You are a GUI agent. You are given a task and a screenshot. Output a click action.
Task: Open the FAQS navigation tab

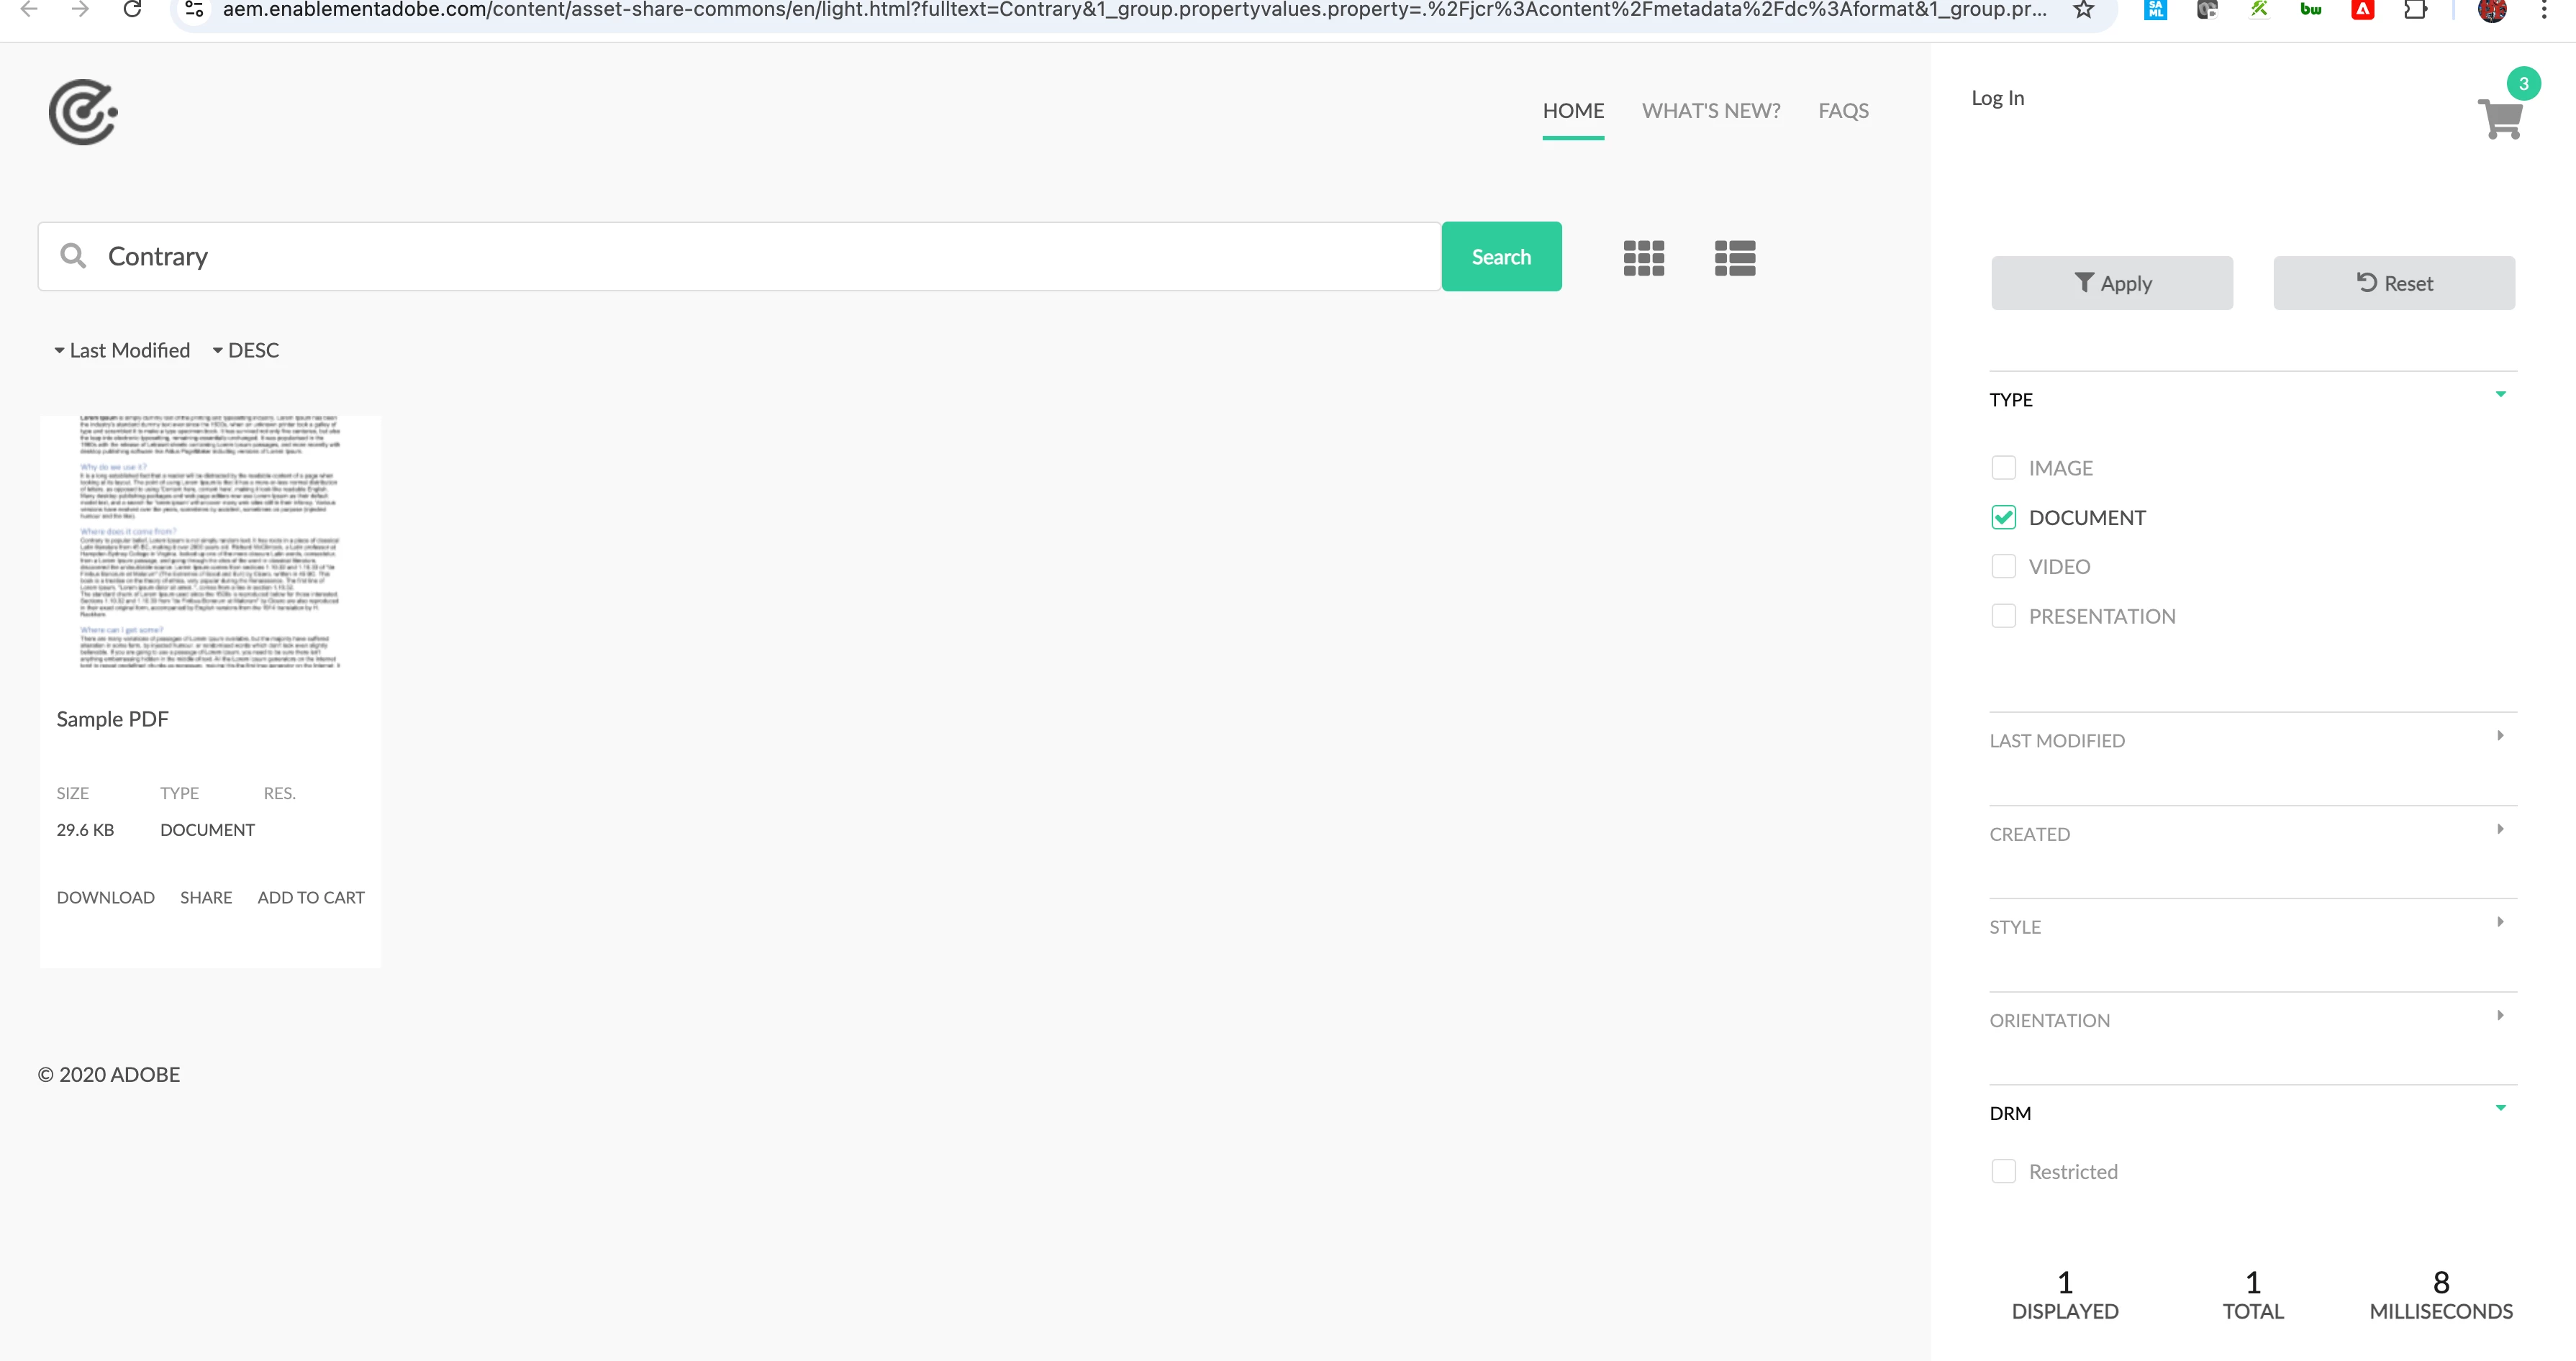[1842, 111]
